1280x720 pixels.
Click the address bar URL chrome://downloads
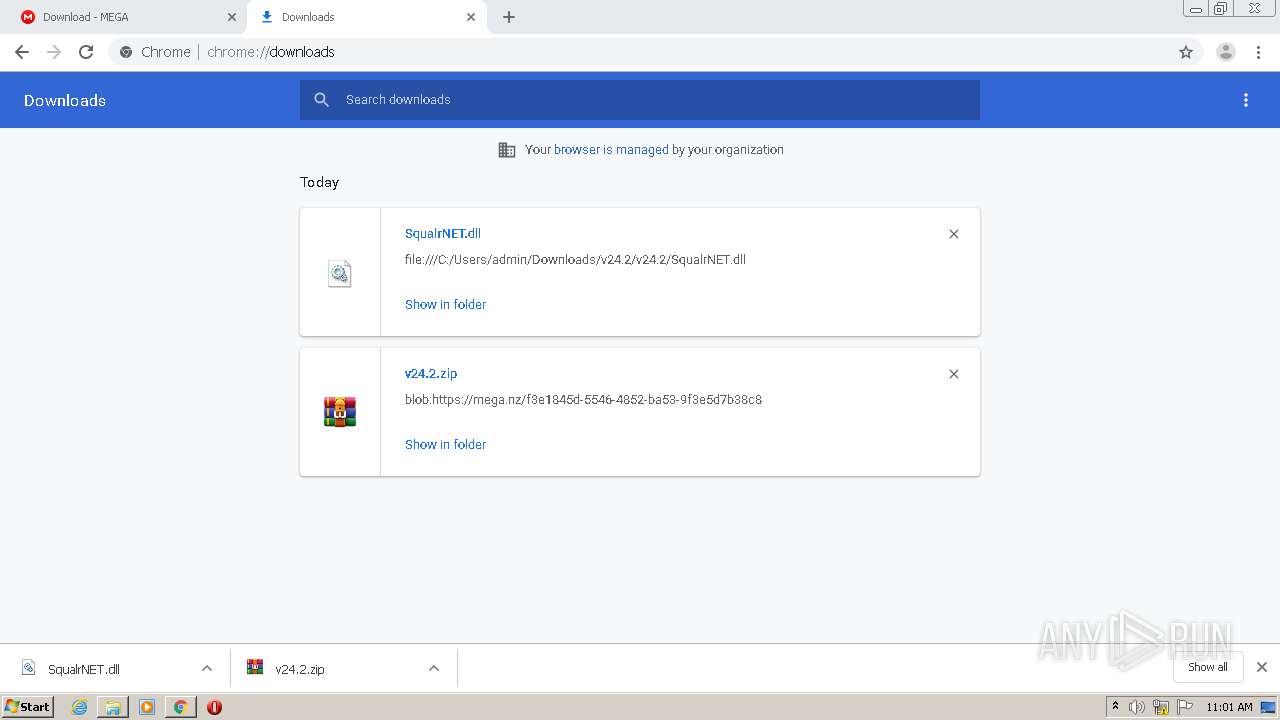pyautogui.click(x=271, y=52)
